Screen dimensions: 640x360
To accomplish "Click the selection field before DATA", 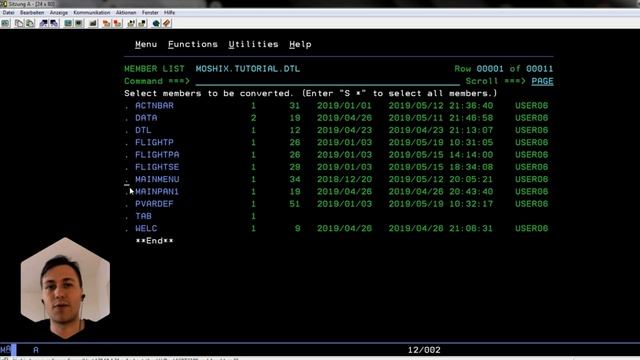I will [127, 118].
